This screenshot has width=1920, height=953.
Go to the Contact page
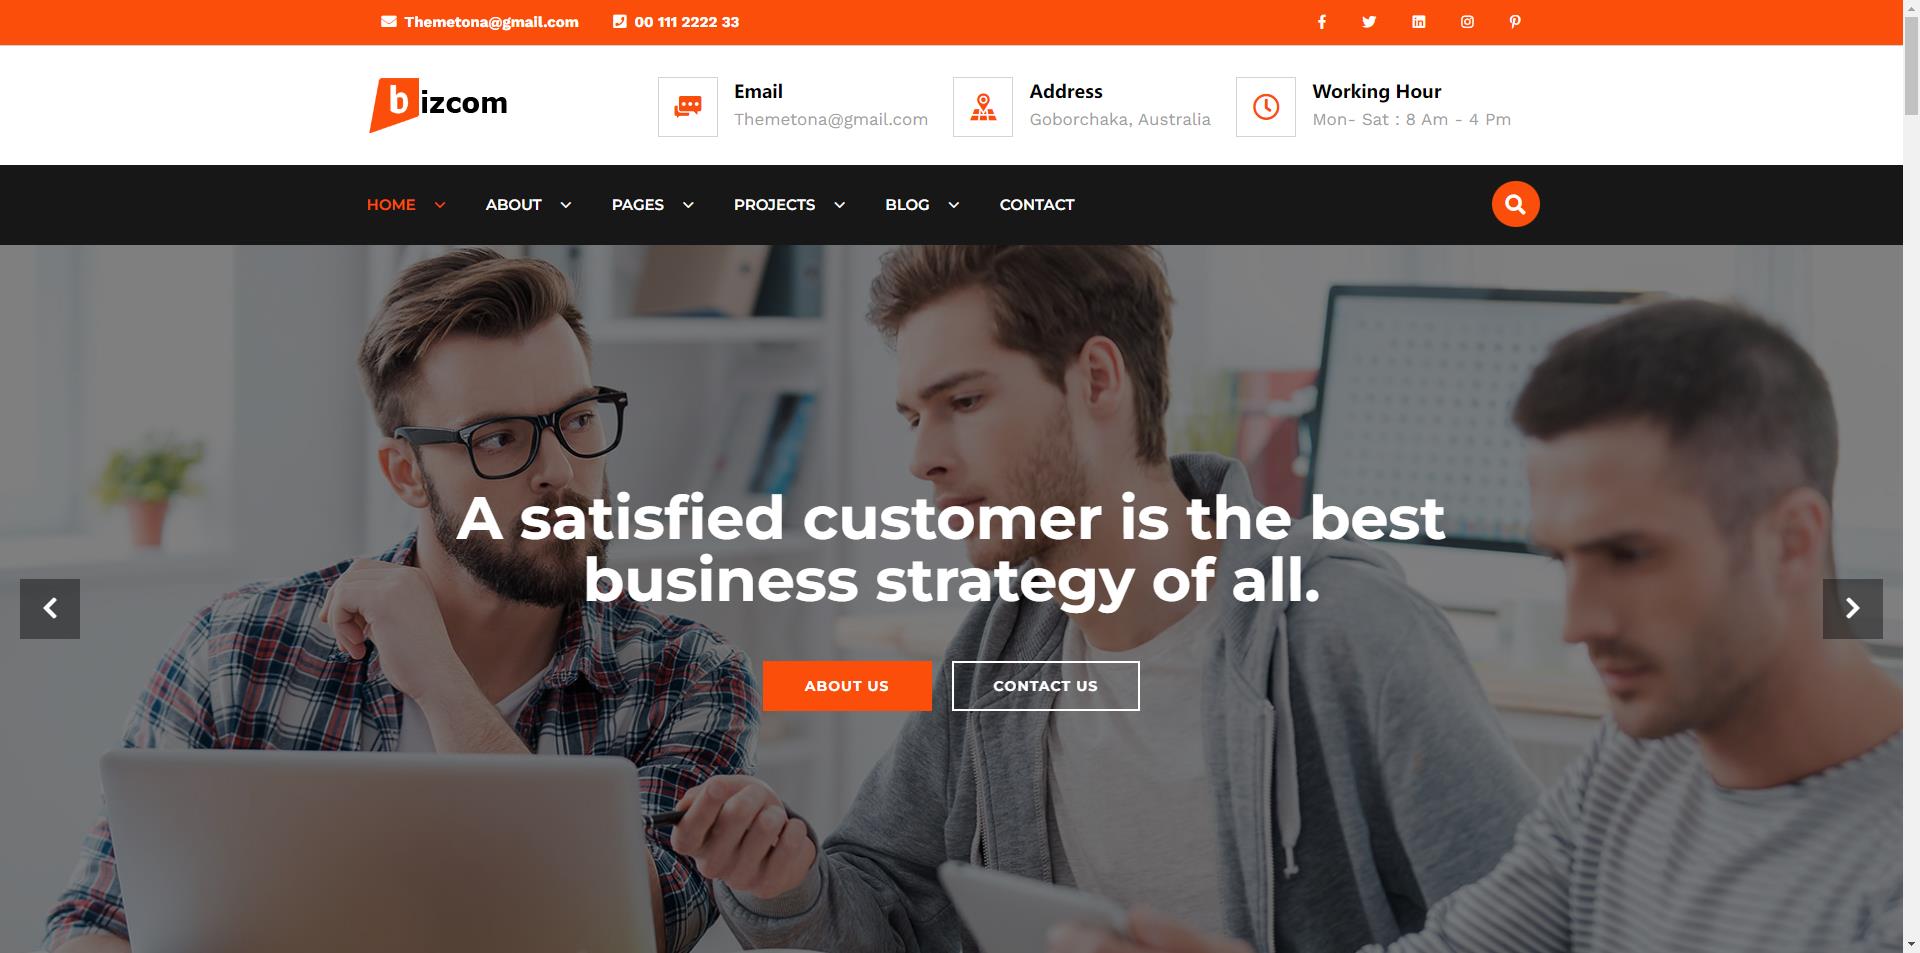click(x=1037, y=205)
